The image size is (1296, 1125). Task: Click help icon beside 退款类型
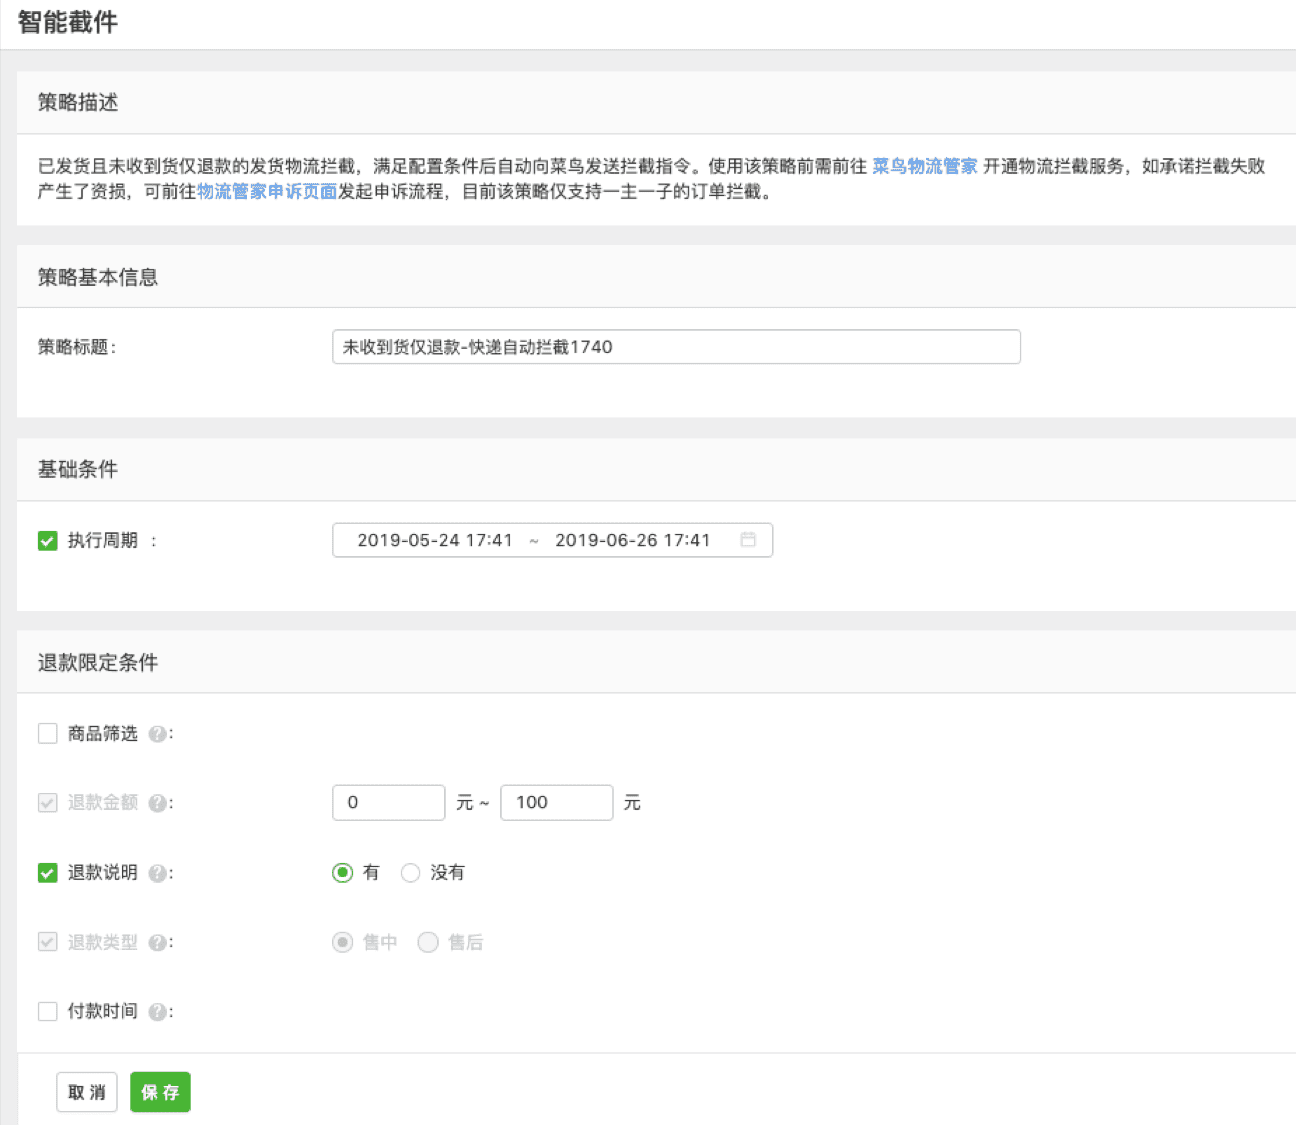157,942
